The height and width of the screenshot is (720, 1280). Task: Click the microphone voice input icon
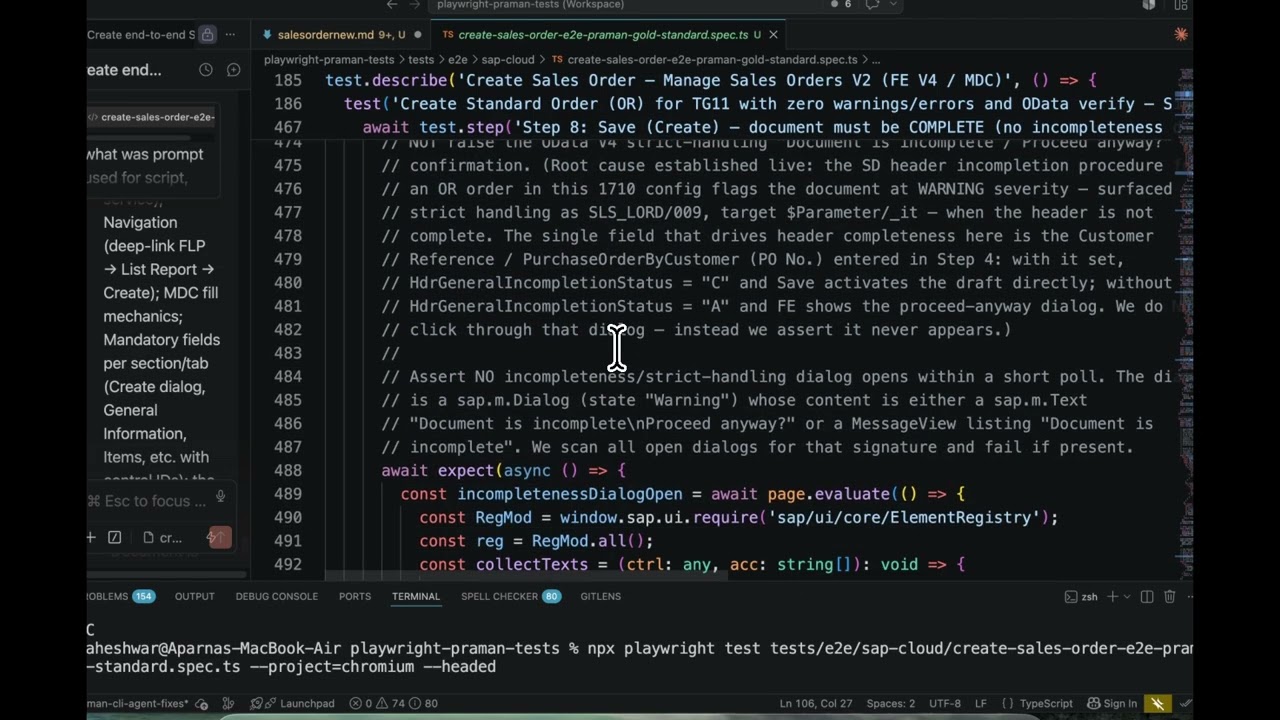(x=220, y=497)
